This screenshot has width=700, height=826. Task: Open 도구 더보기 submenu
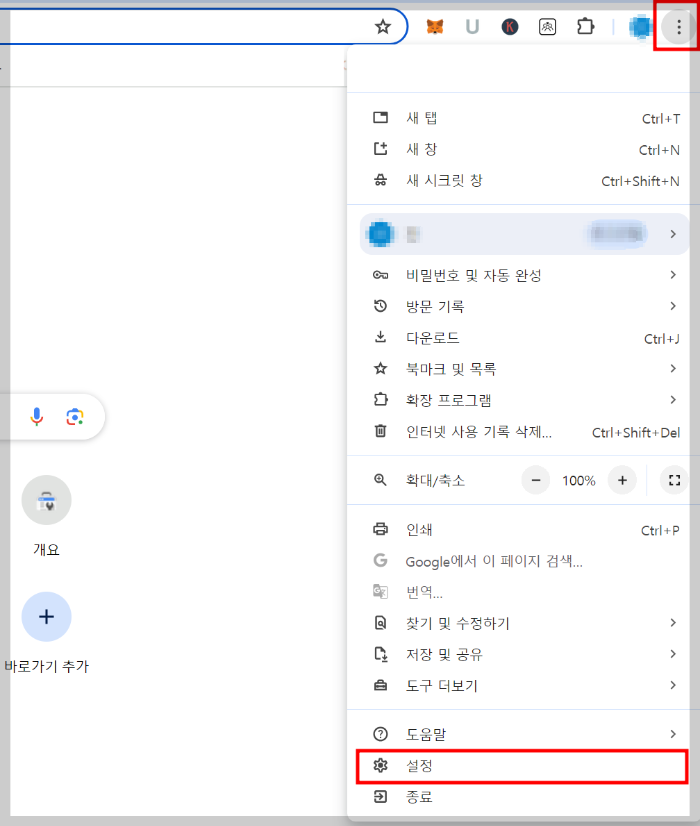point(526,685)
